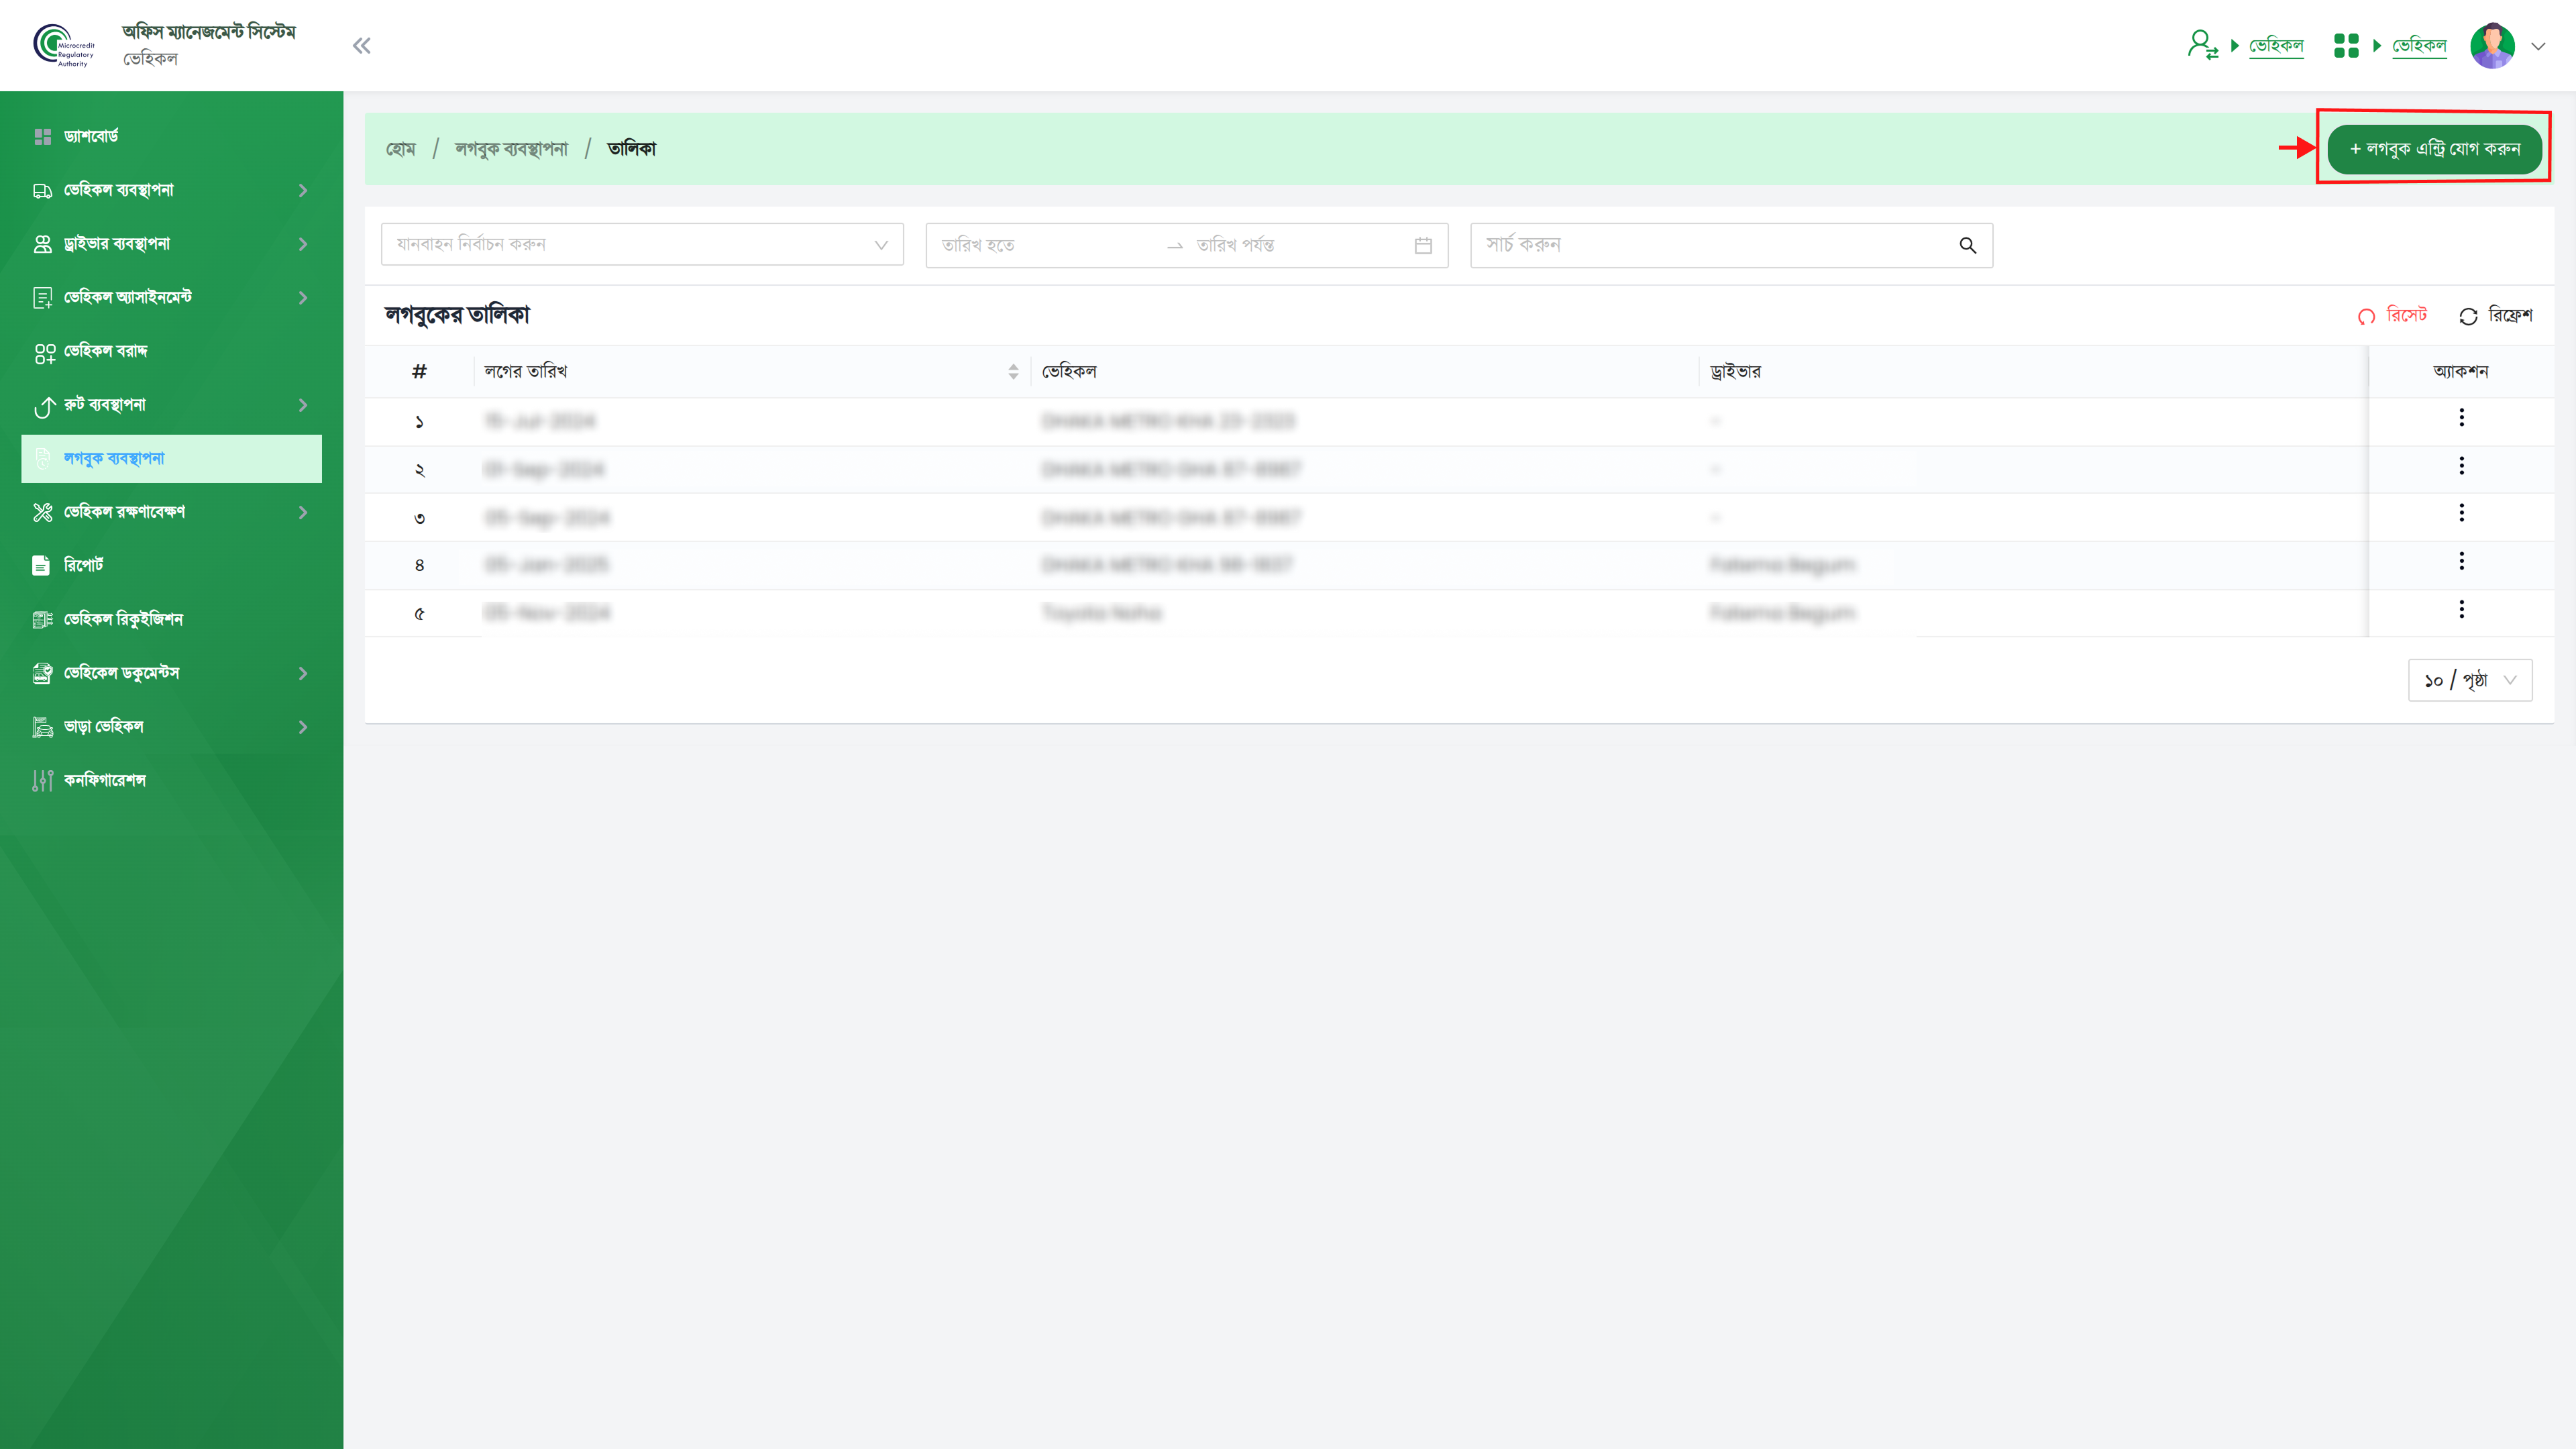Open action menu for row ৩
Image resolution: width=2576 pixels, height=1449 pixels.
click(x=2461, y=513)
